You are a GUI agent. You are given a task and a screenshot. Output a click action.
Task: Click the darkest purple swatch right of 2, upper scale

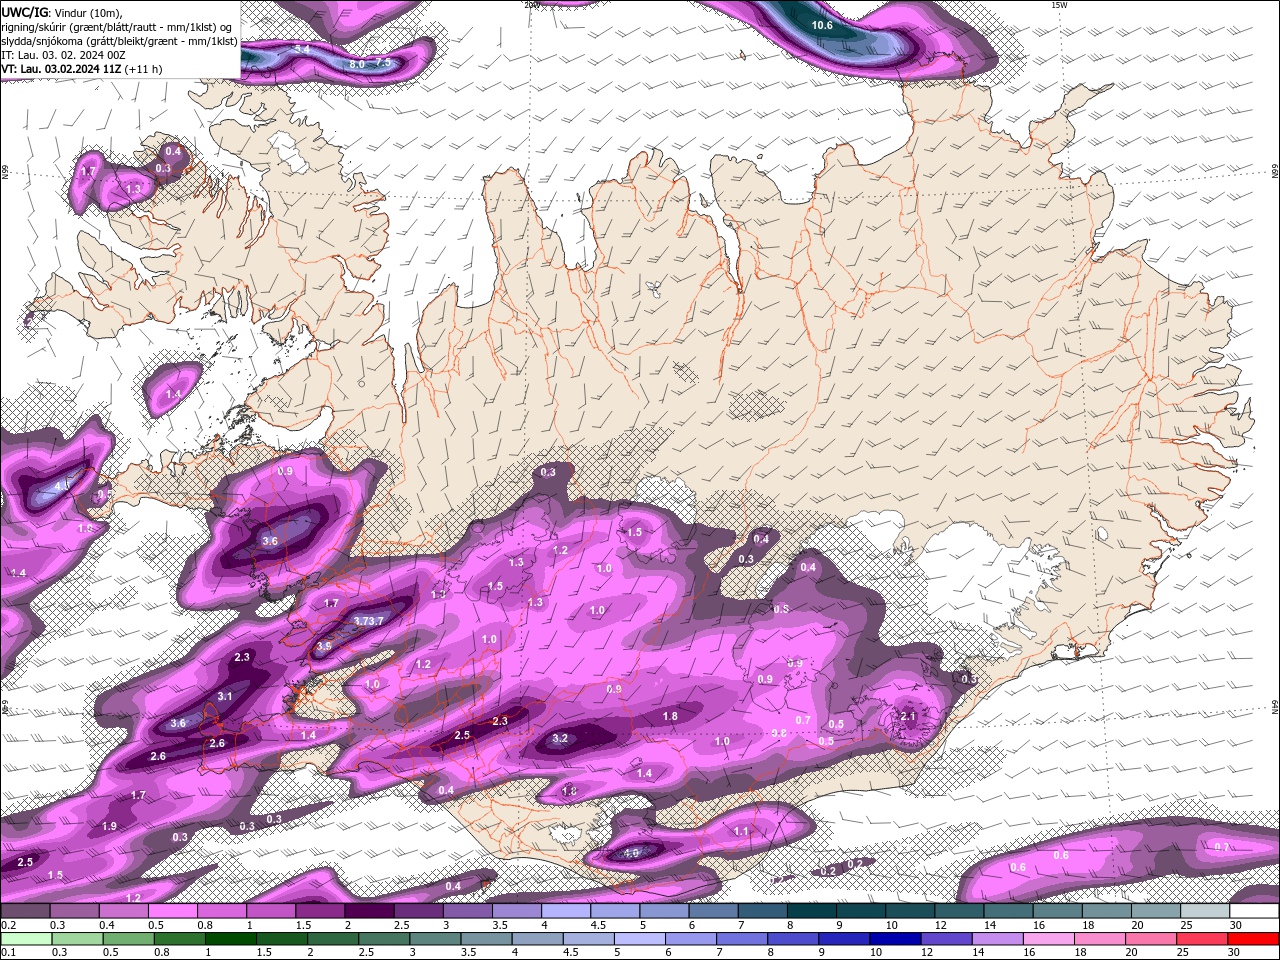click(x=370, y=911)
